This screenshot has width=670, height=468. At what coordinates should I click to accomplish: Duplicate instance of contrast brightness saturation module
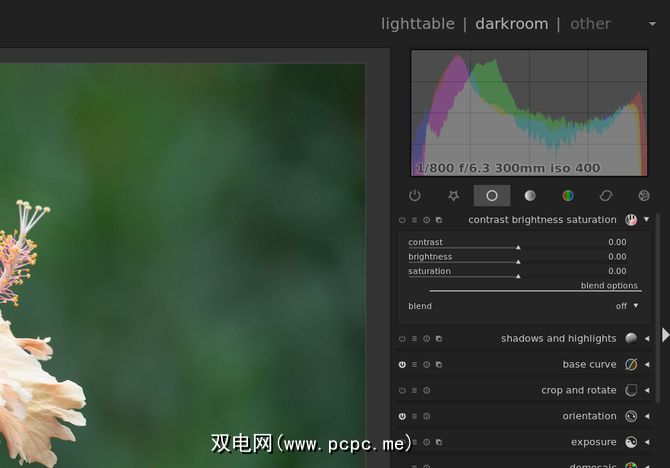[x=439, y=220]
